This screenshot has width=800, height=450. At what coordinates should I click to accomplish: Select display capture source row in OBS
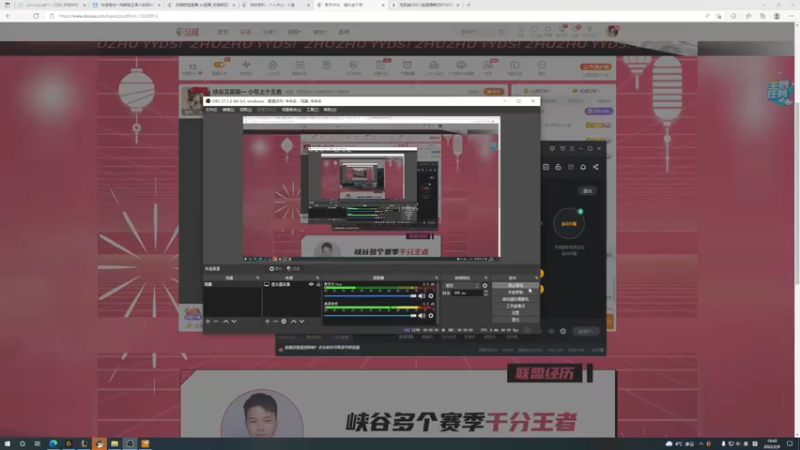pyautogui.click(x=292, y=284)
